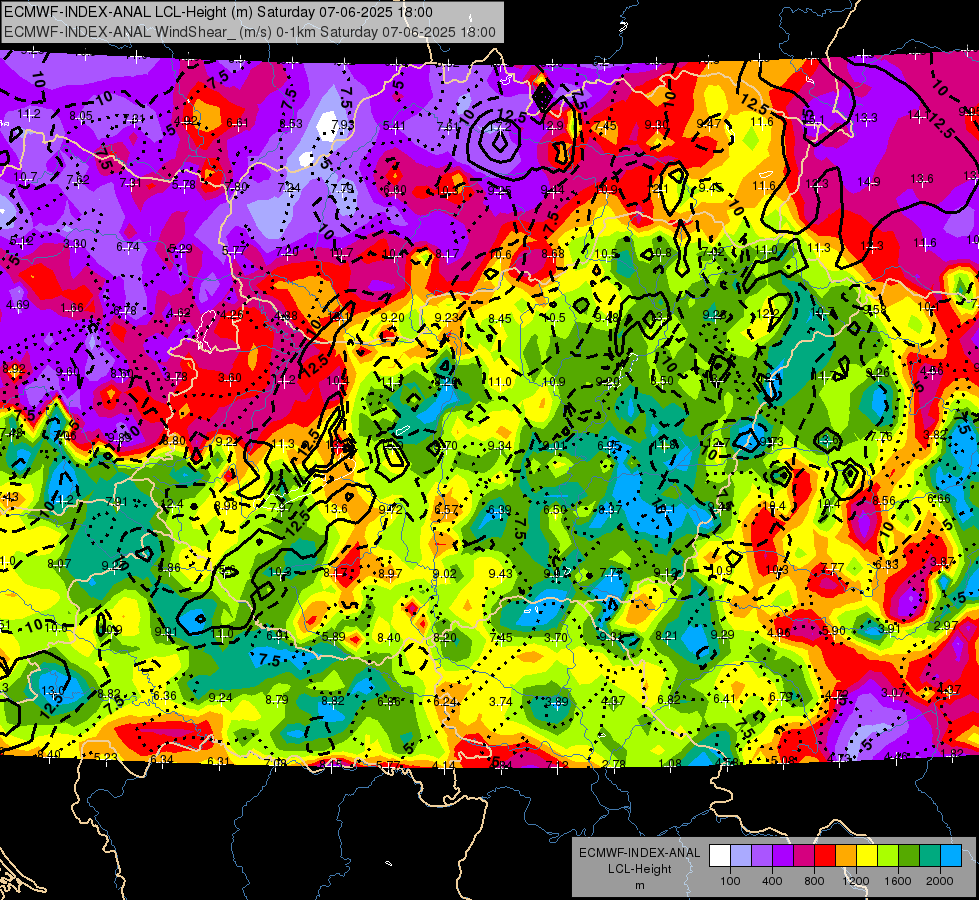Click the vivid violet swatch right of 400
Viewport: 979px width, 900px height.
click(x=783, y=856)
